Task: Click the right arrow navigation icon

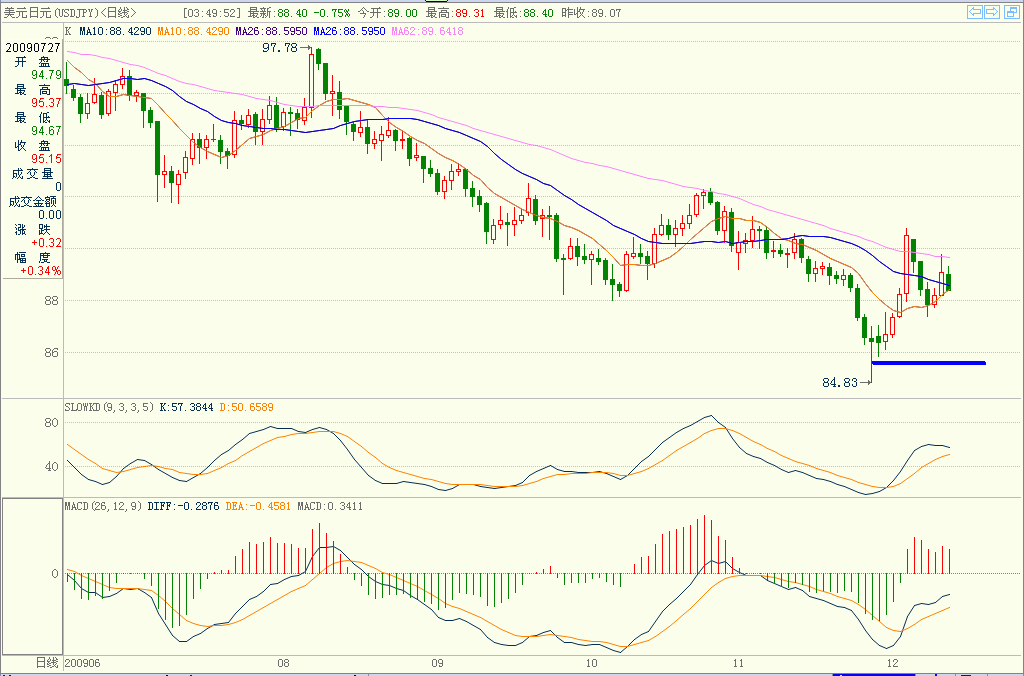Action: click(992, 12)
